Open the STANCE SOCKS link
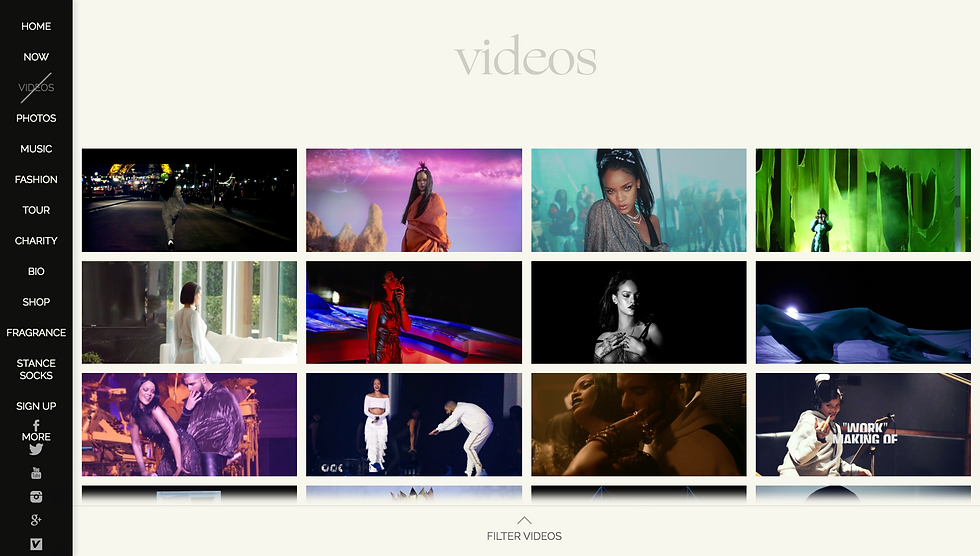 coord(36,369)
